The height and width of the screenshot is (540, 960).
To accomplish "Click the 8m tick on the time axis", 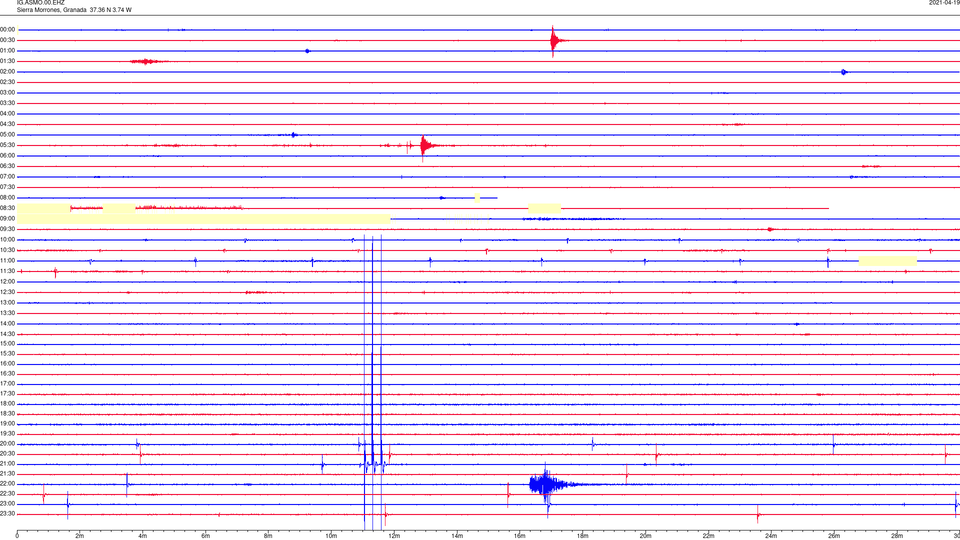I will click(268, 536).
